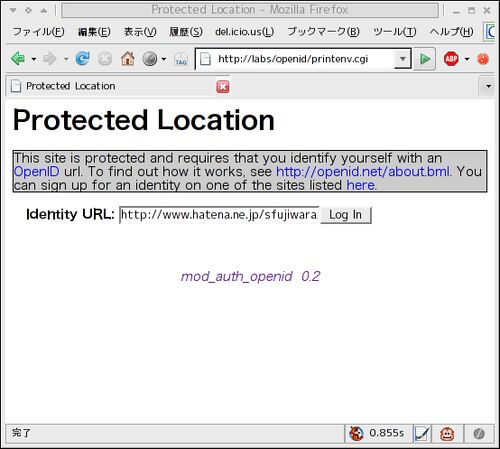Image resolution: width=500 pixels, height=449 pixels.
Task: Click the pen-and-page status bar icon
Action: click(422, 434)
